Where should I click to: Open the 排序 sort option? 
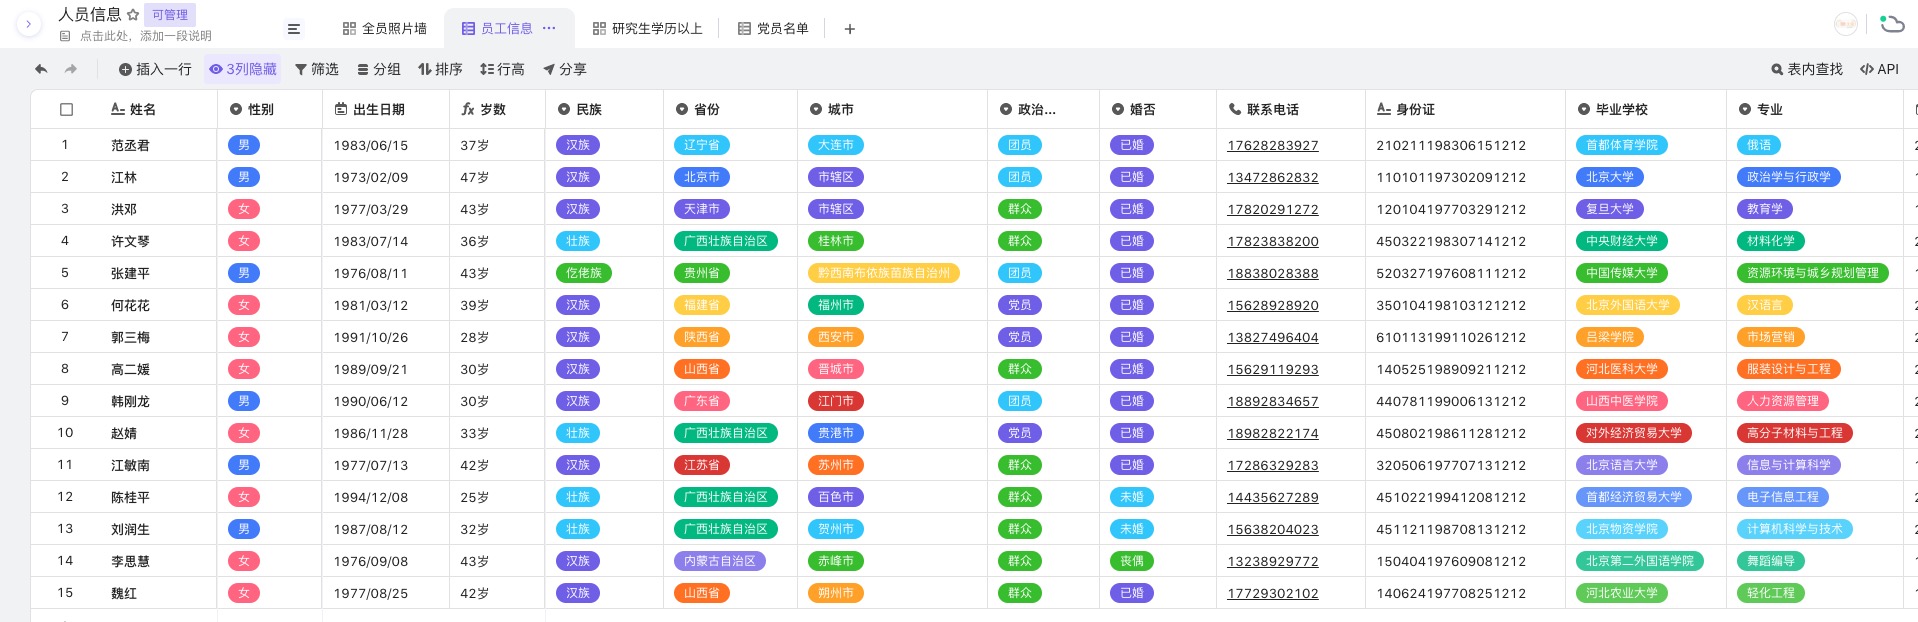(440, 69)
